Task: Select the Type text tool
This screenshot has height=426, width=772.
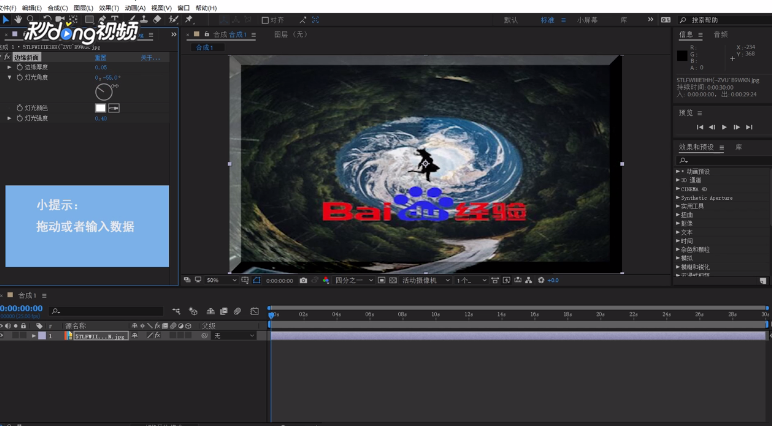Action: click(x=115, y=20)
